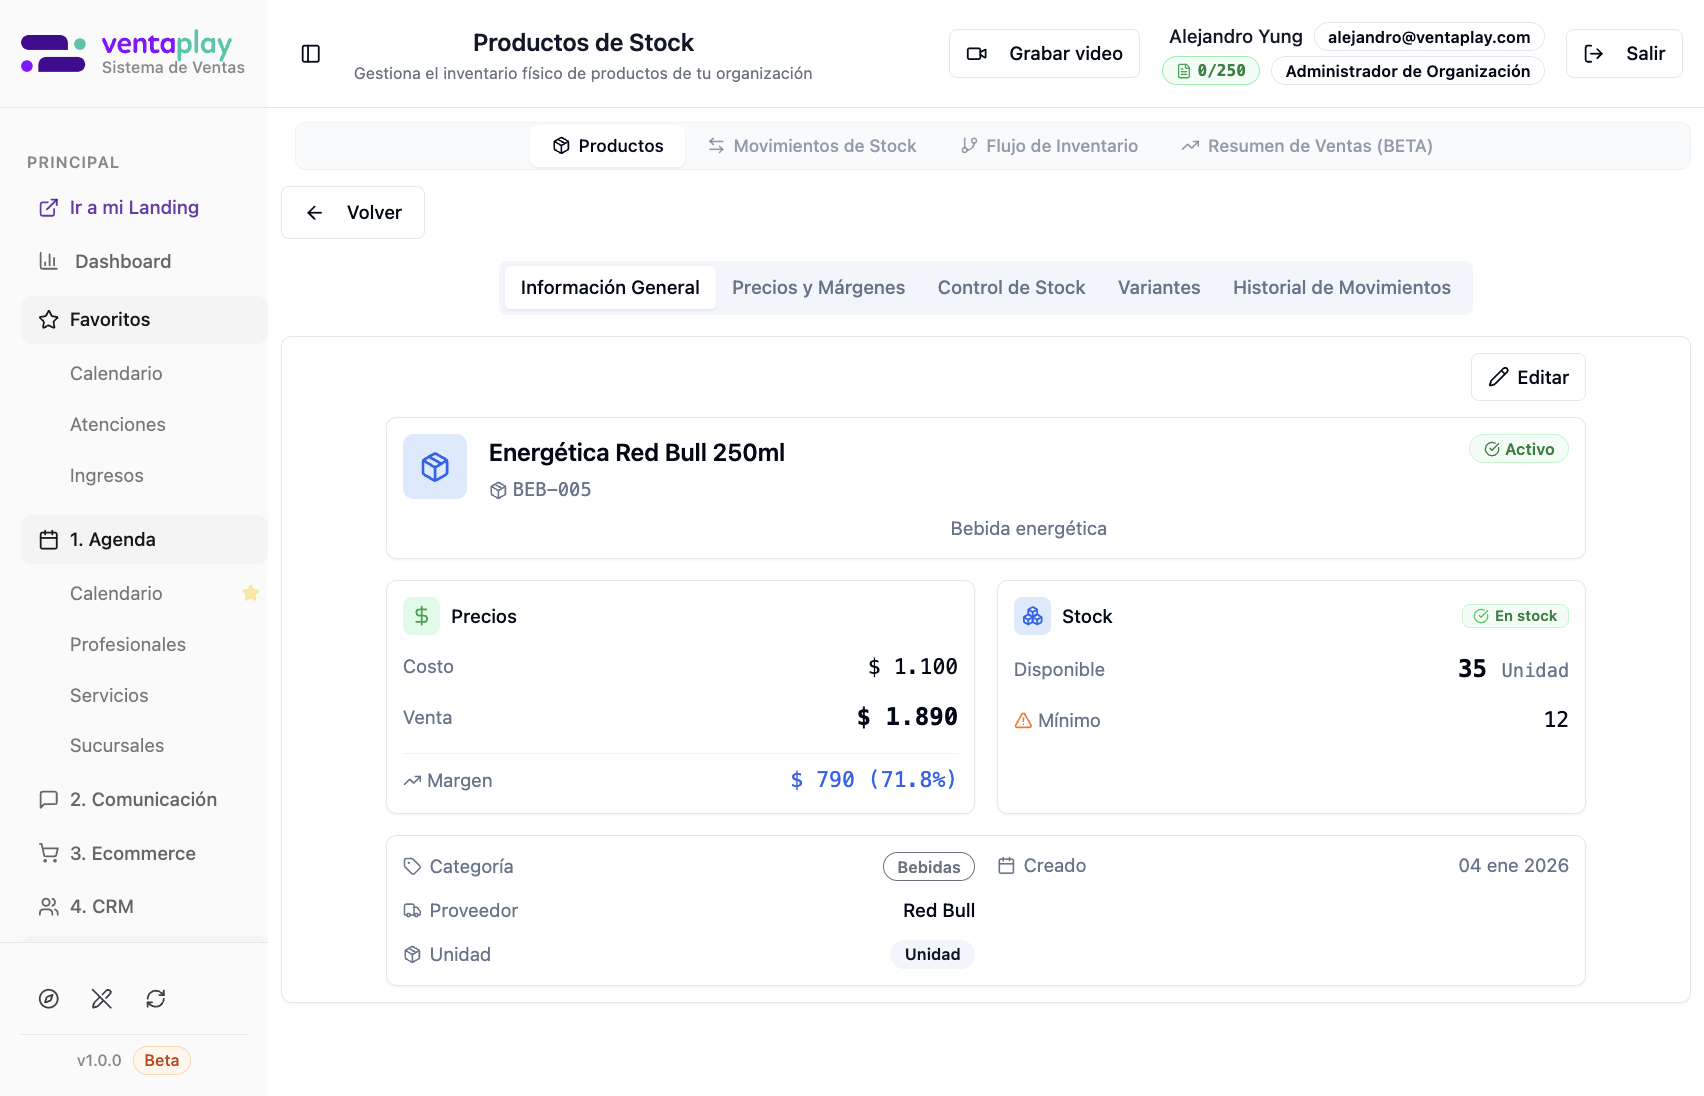Collapse the 1. Agenda section
The width and height of the screenshot is (1704, 1096).
tap(144, 540)
